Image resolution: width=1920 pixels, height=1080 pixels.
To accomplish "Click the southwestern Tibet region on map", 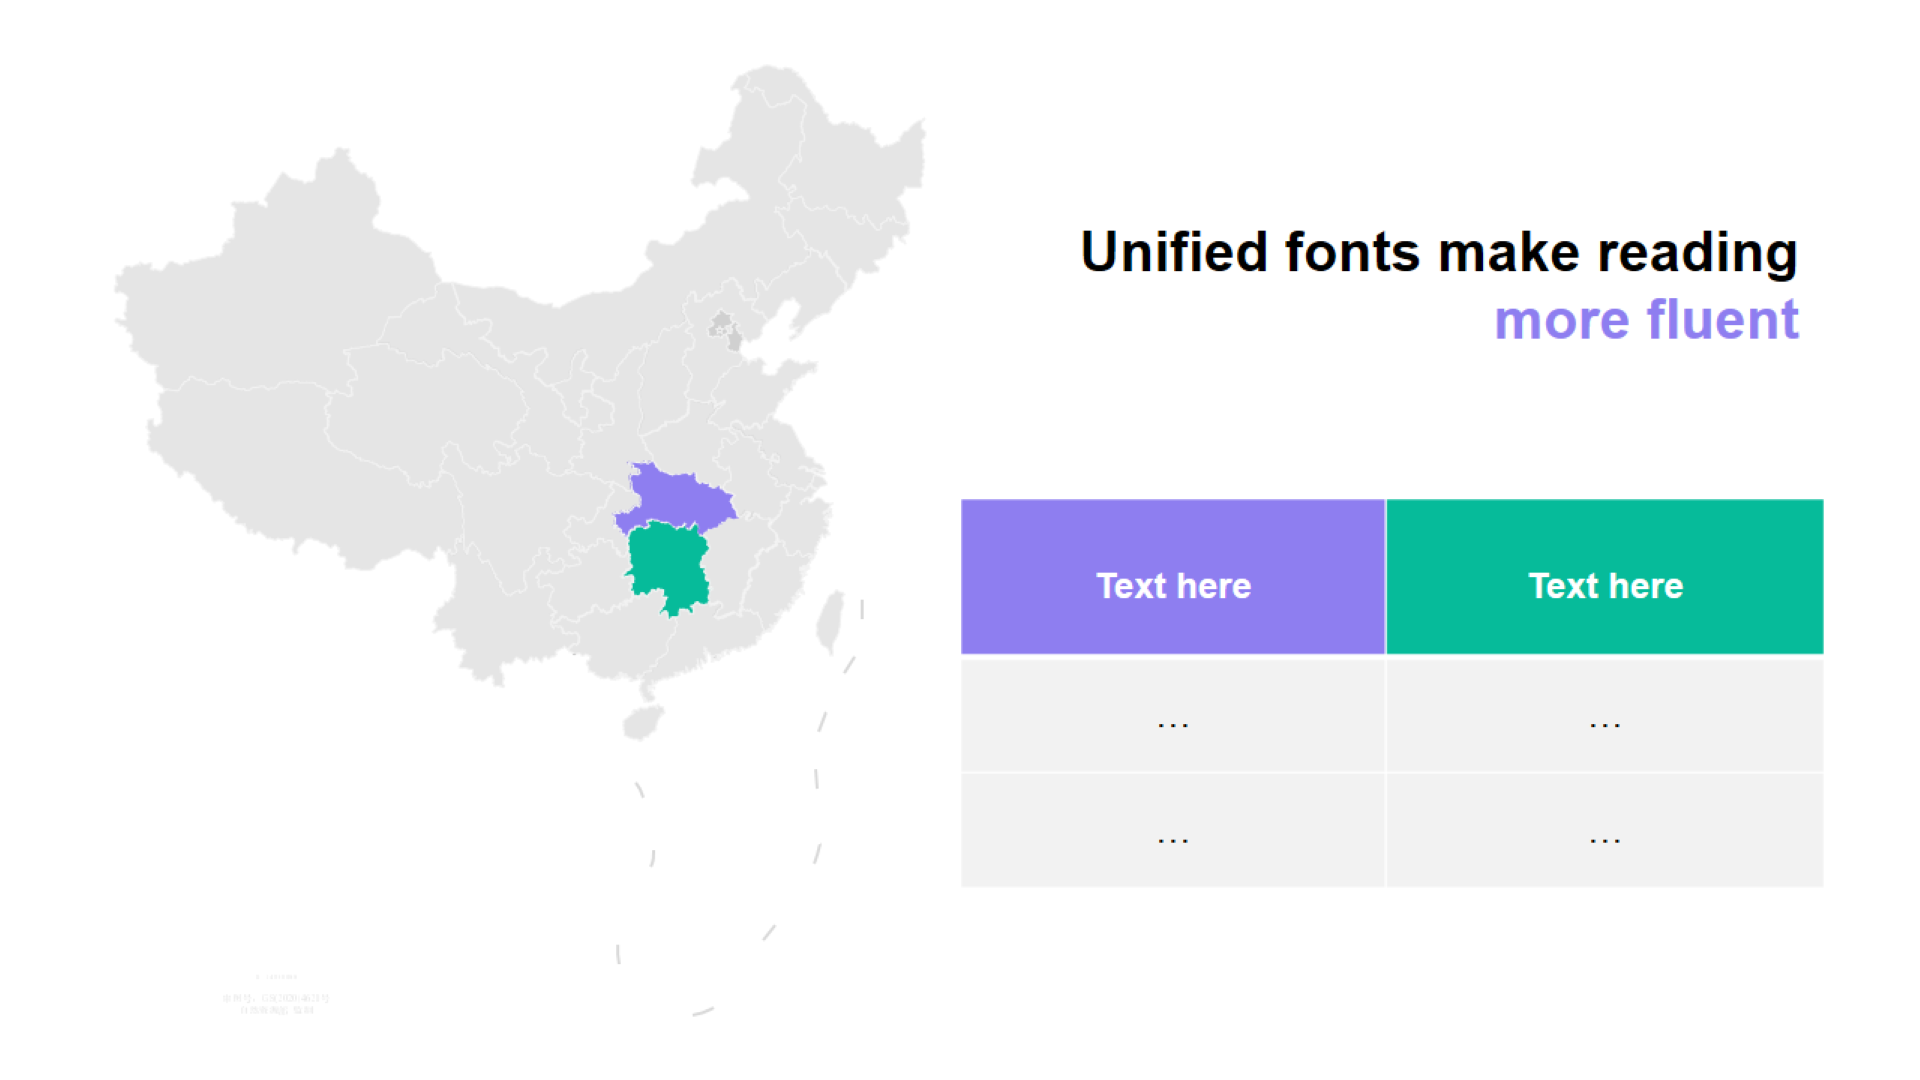I will [250, 450].
